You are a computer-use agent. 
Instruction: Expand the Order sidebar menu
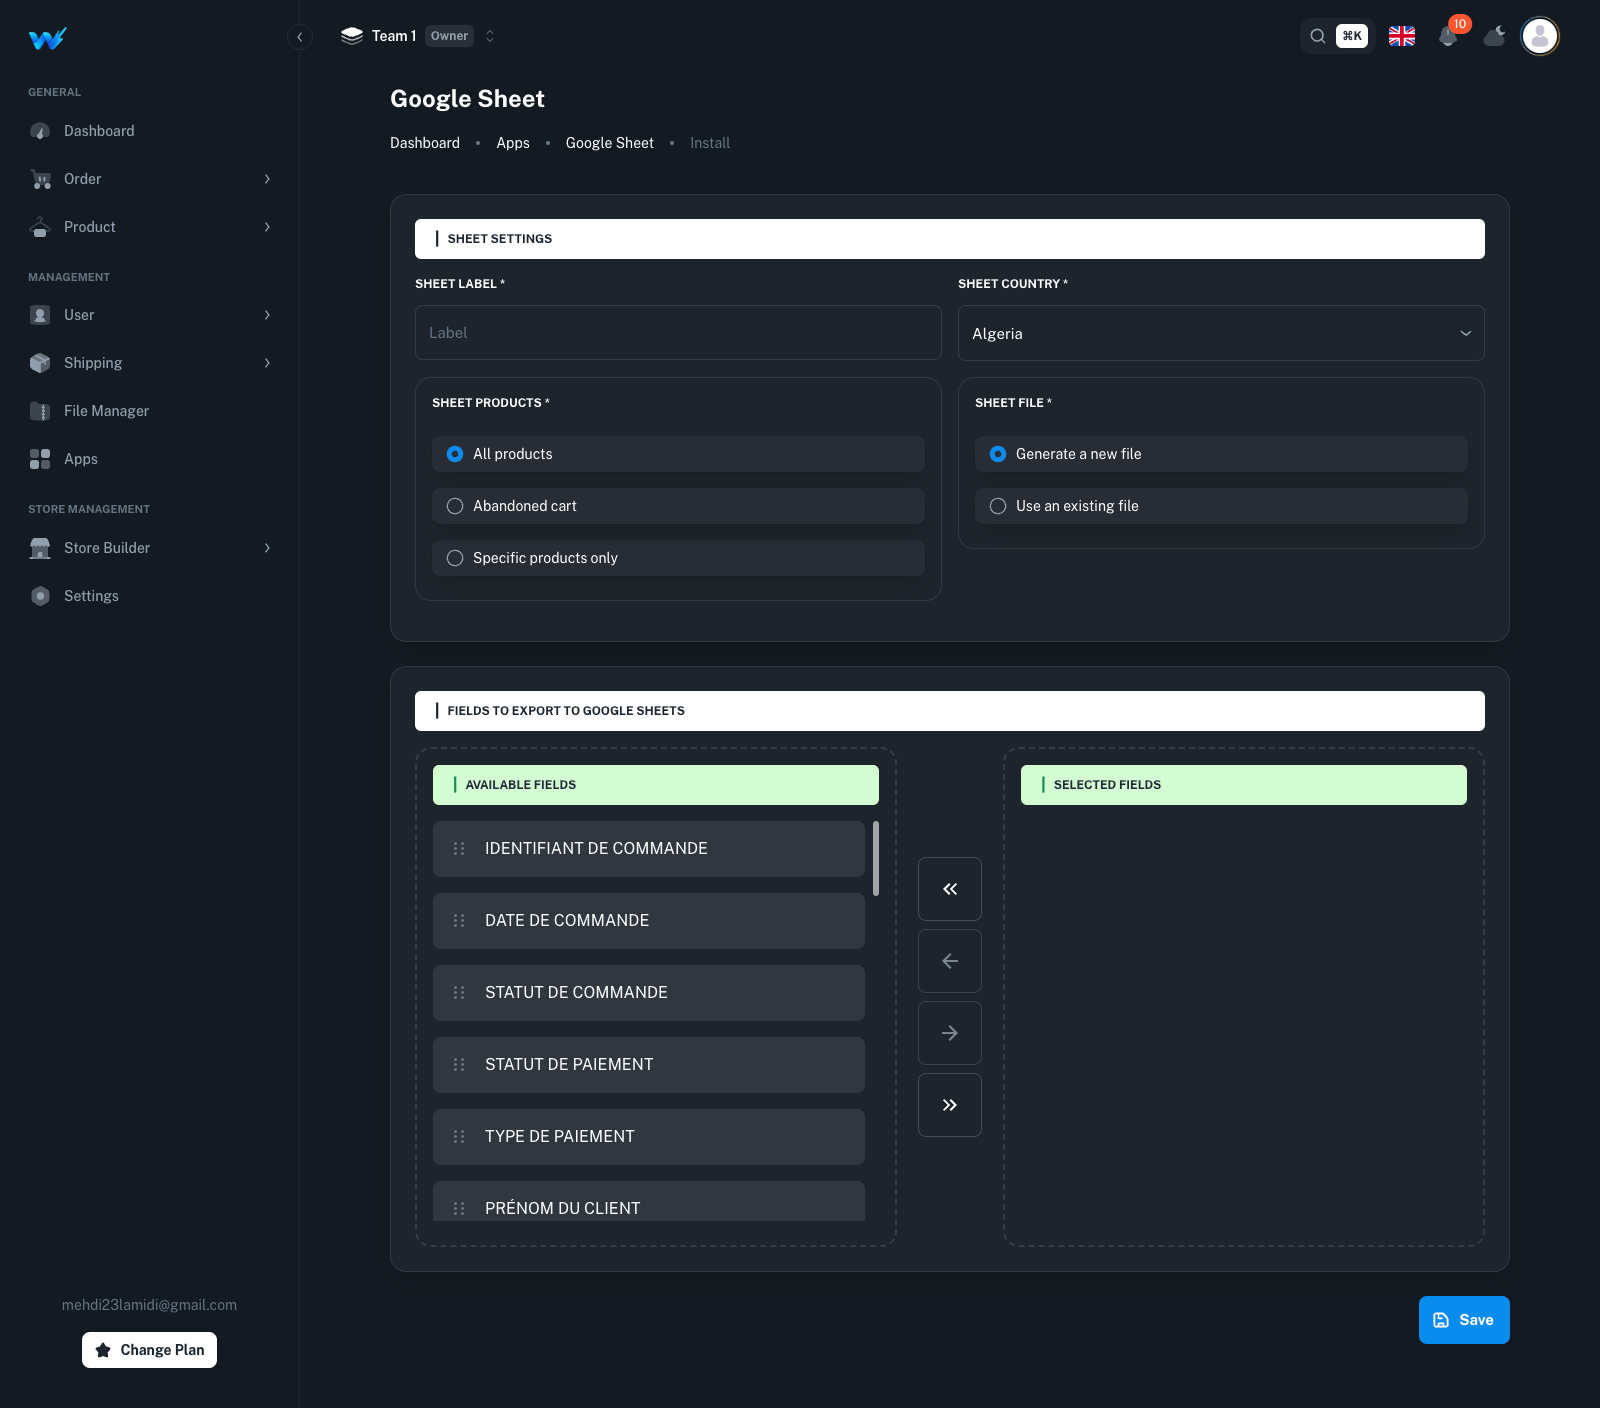[150, 179]
